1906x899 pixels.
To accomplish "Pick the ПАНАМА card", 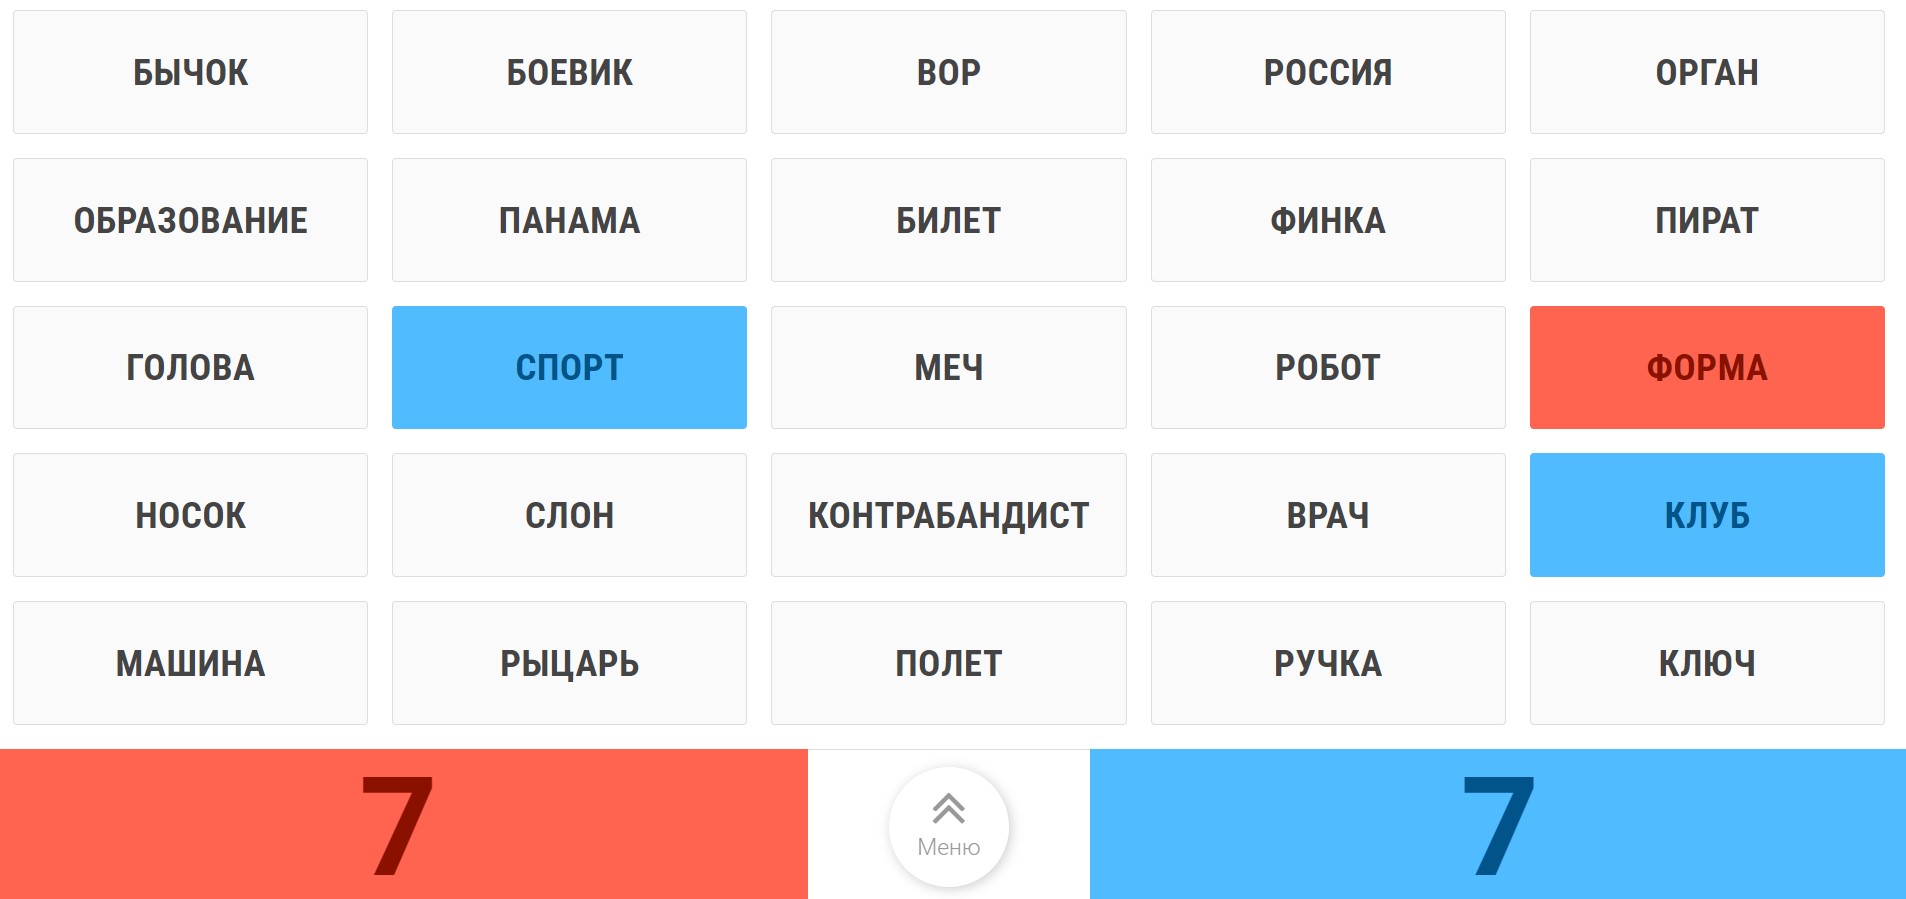I will tap(569, 219).
